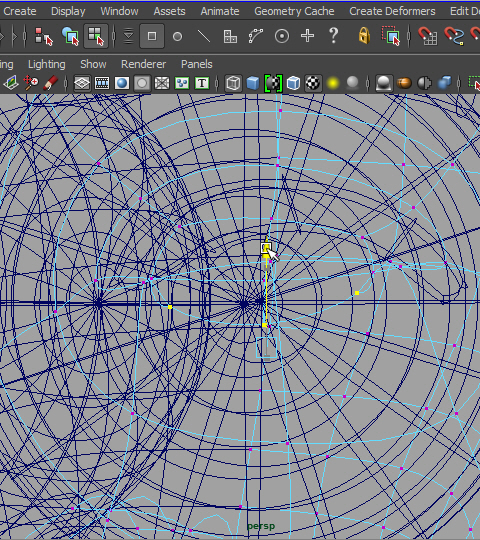Open the Window menu
The image size is (480, 540).
[x=119, y=11]
